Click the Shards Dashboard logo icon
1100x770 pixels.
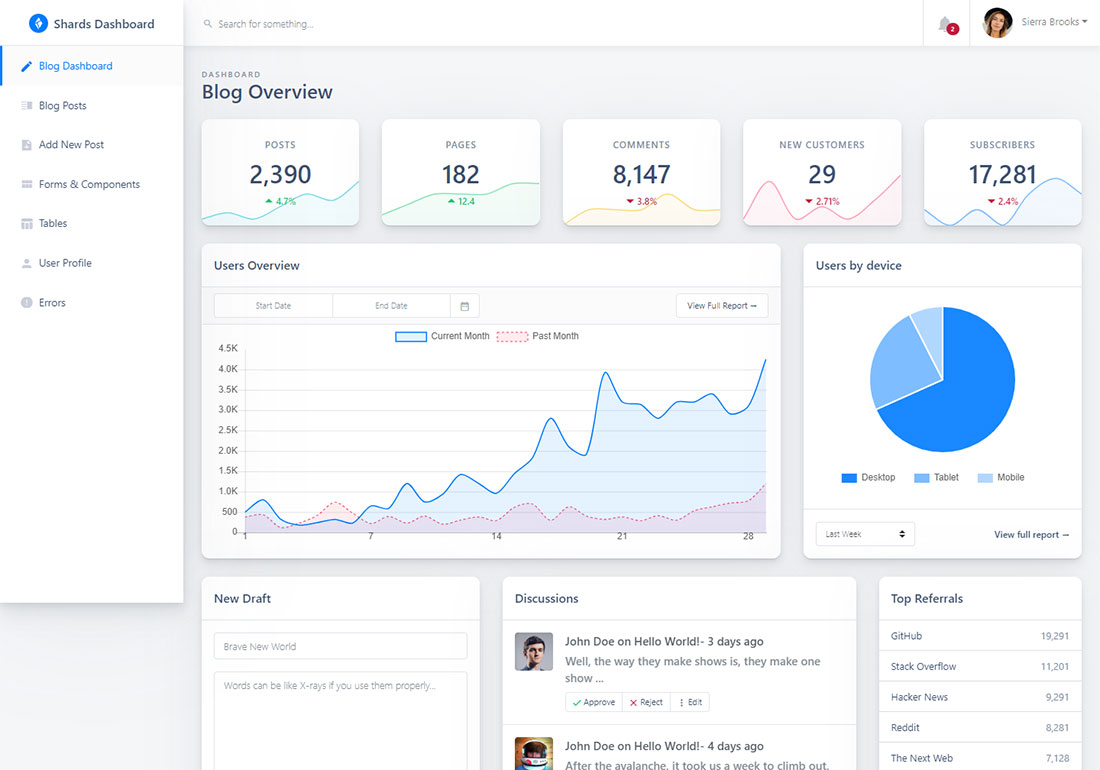38,23
